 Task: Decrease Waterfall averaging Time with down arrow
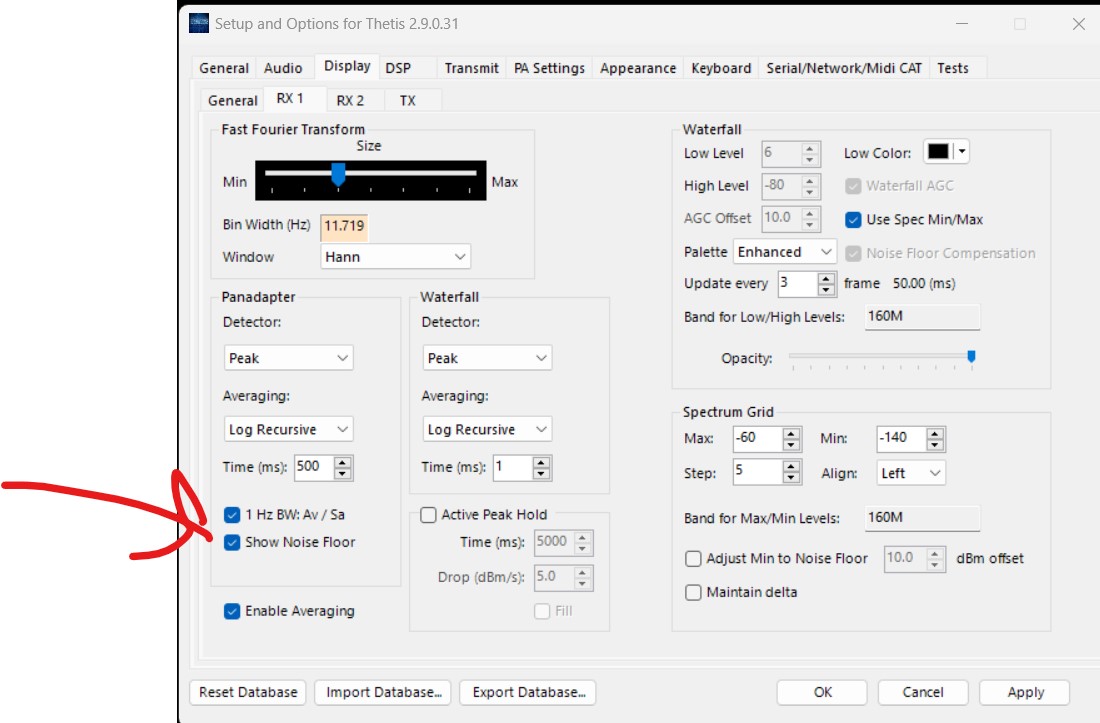click(542, 472)
